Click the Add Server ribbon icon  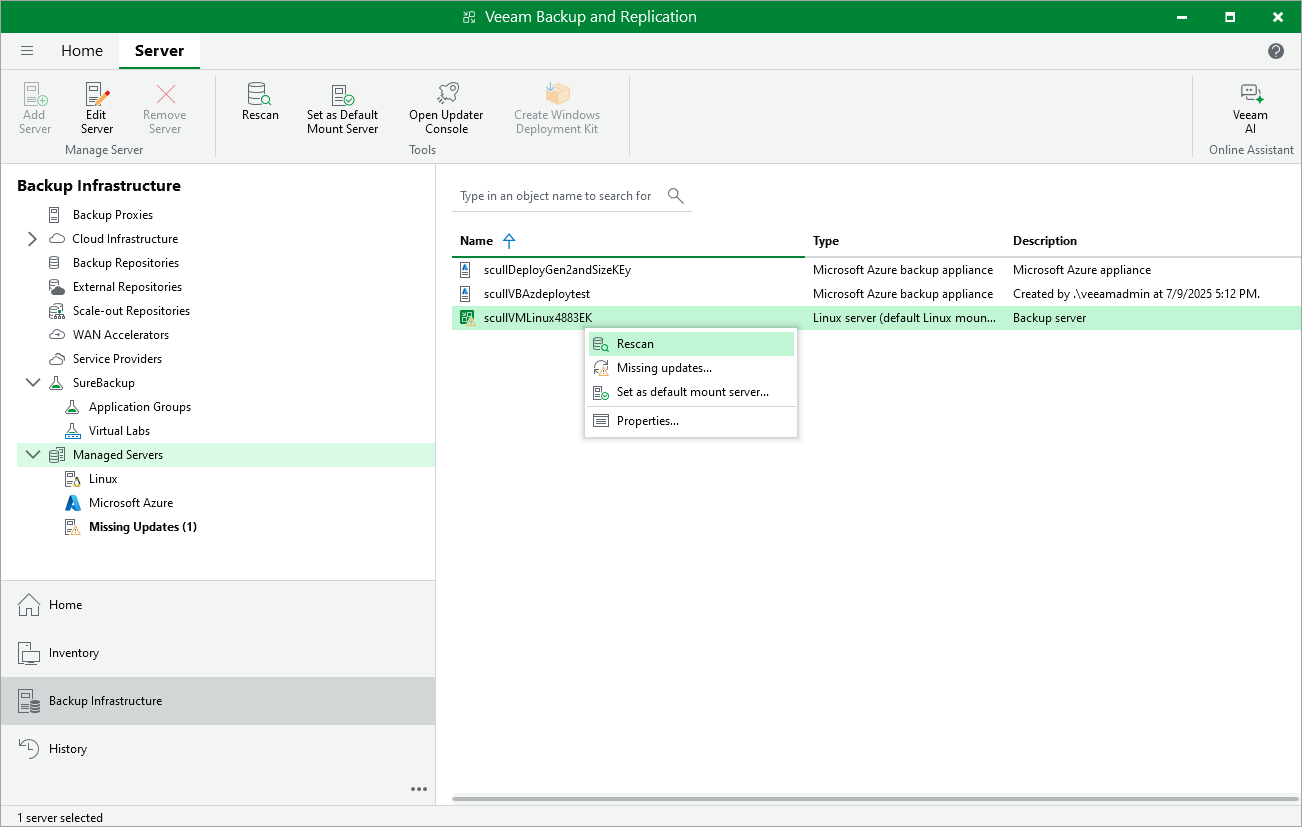(34, 108)
